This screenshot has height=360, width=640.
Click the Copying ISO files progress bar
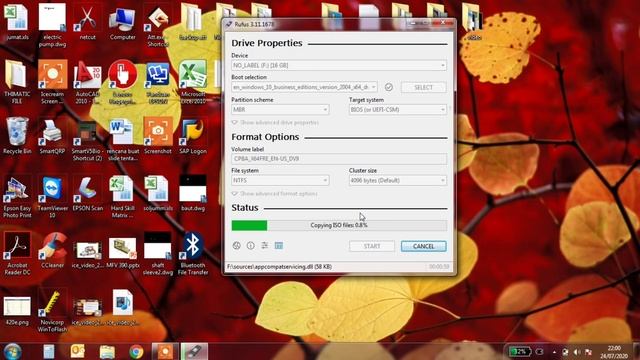(339, 225)
